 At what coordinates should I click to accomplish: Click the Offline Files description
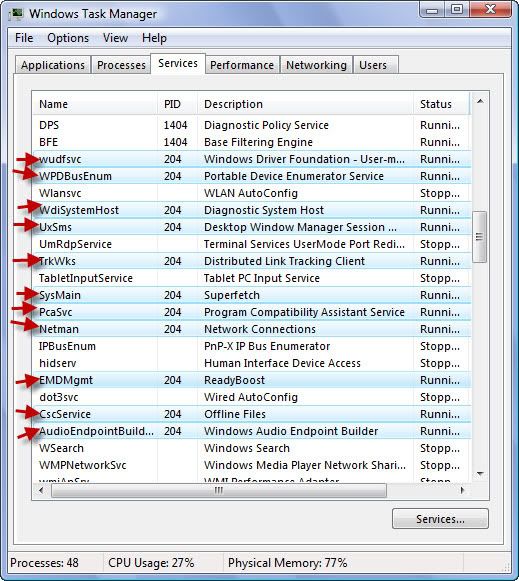pos(235,414)
